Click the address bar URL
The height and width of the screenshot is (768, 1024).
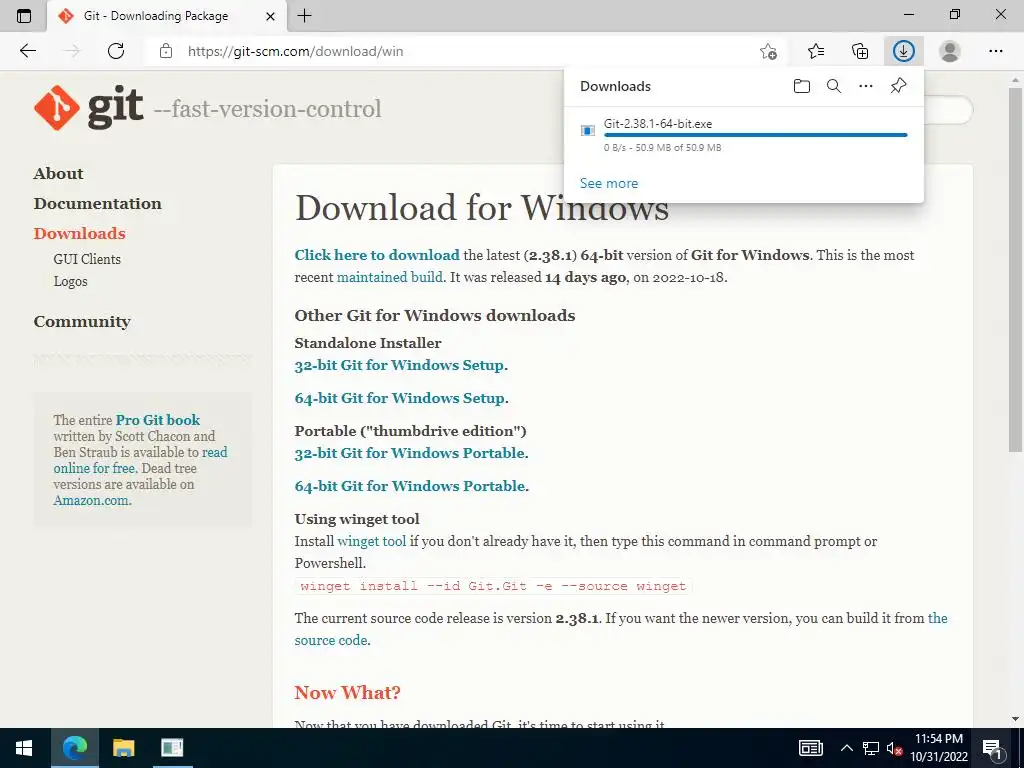[295, 51]
